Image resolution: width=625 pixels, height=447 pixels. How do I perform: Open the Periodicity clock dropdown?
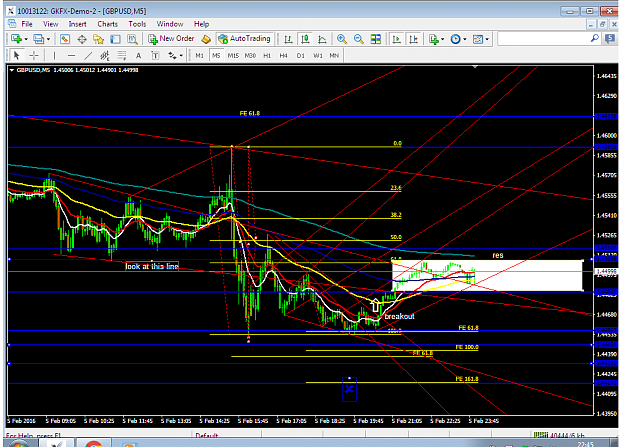pyautogui.click(x=458, y=39)
